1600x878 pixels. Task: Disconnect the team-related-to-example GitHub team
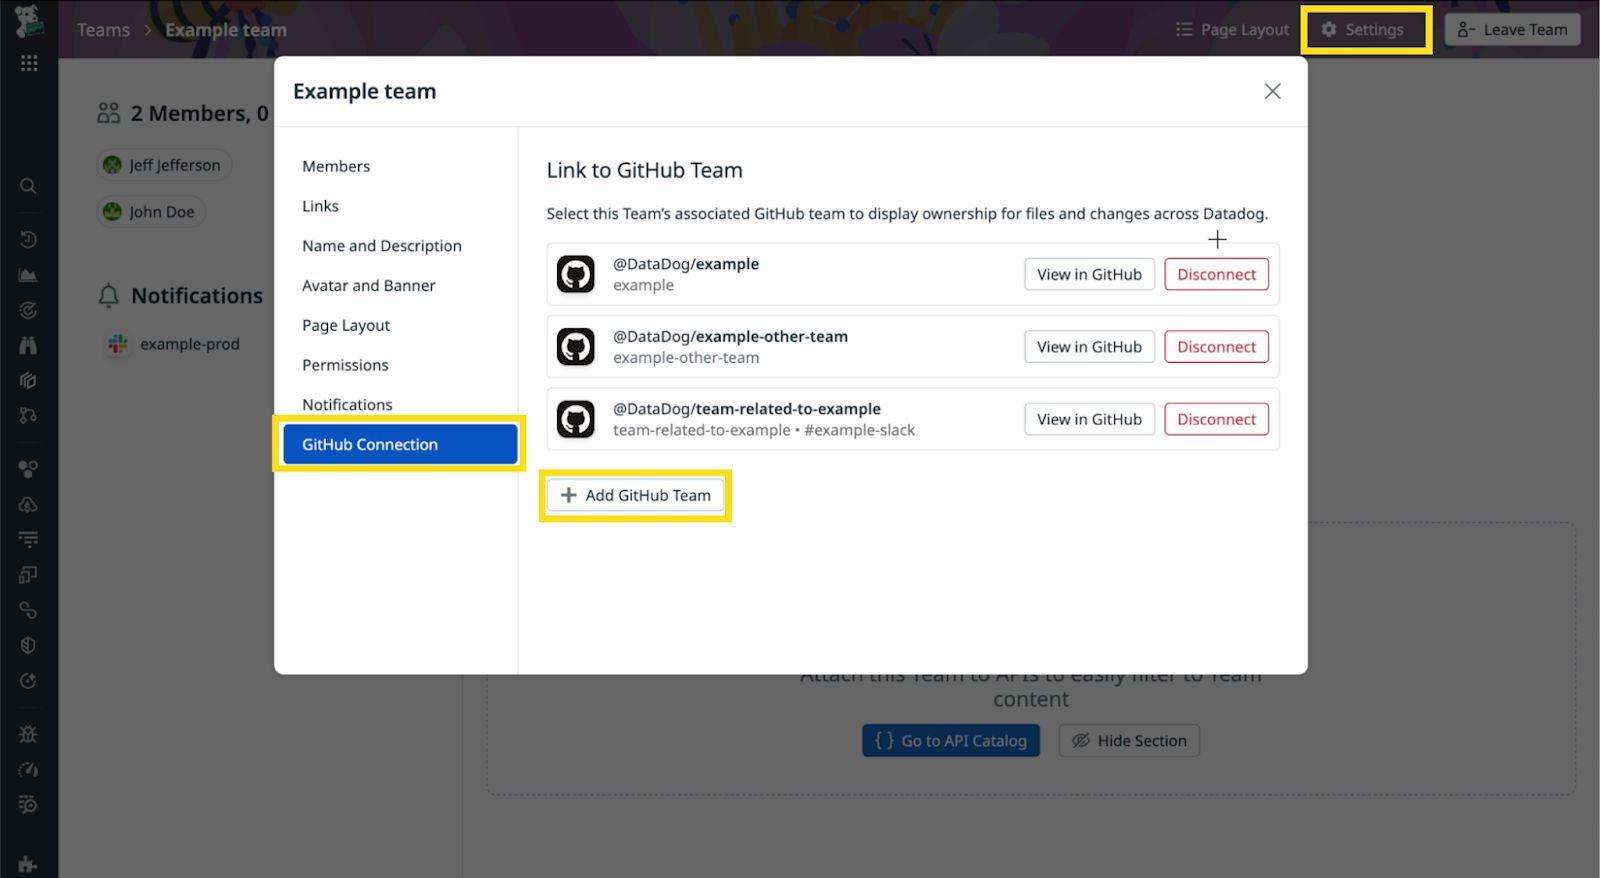point(1216,419)
